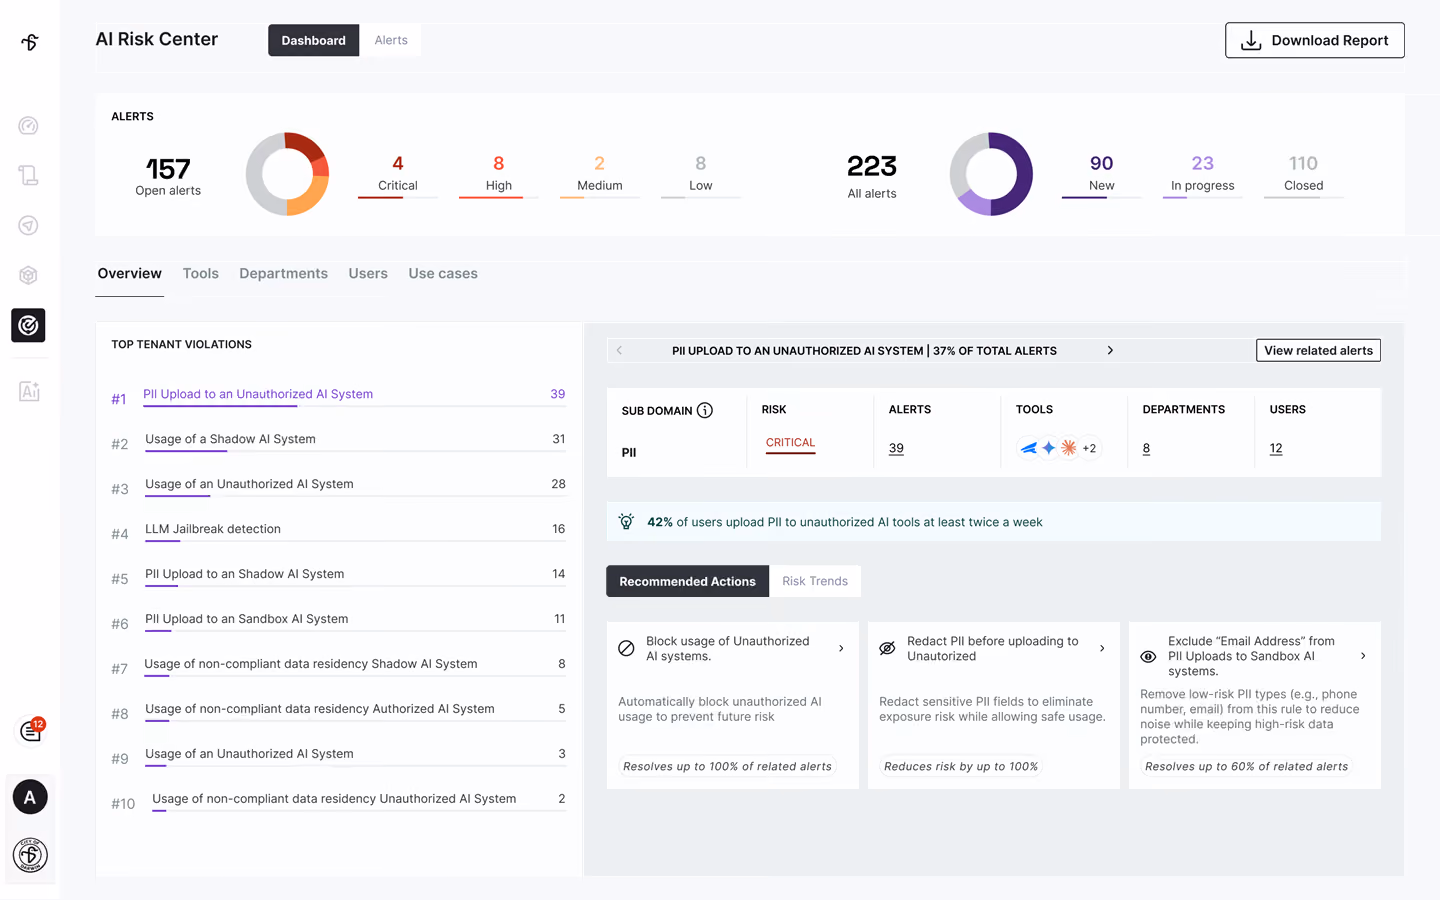Click the Sub Domain info icon
The height and width of the screenshot is (900, 1440).
pos(705,410)
